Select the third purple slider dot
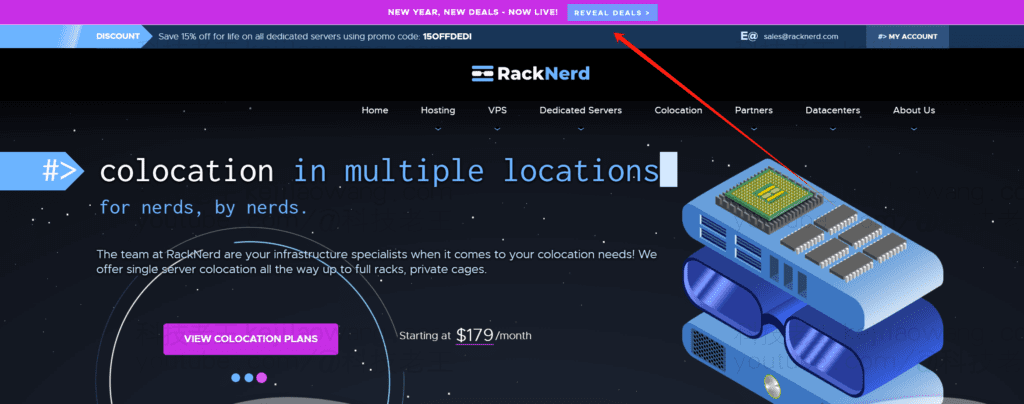This screenshot has height=404, width=1024. point(261,377)
